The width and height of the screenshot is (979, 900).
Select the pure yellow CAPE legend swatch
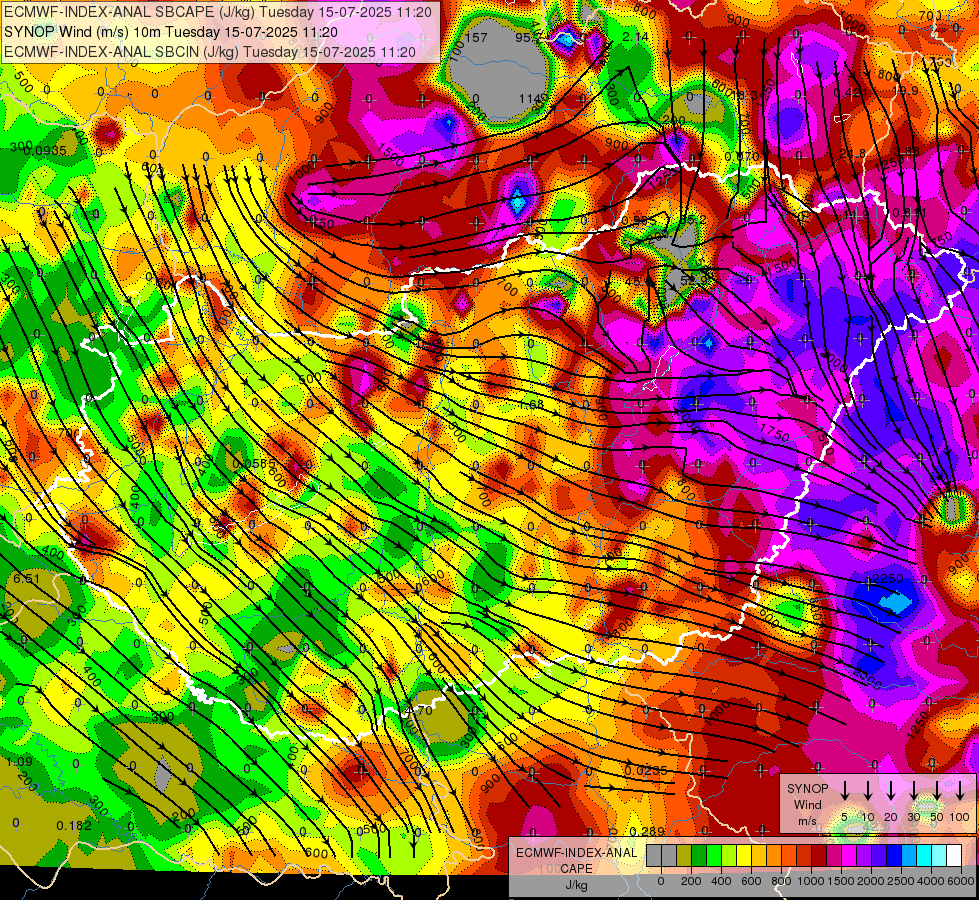[x=744, y=856]
